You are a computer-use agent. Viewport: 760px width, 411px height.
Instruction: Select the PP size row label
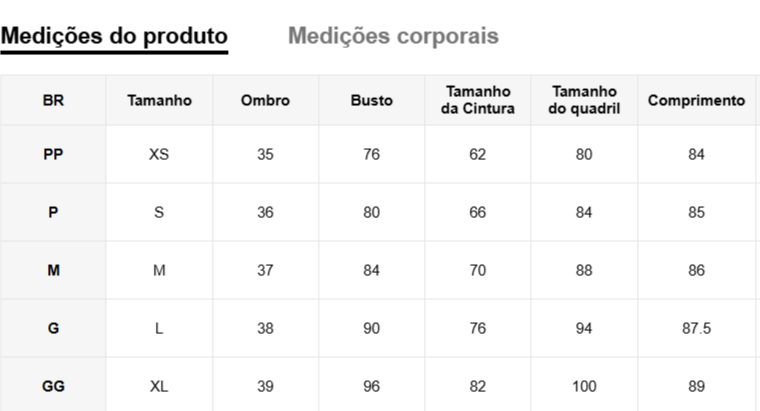(x=53, y=154)
